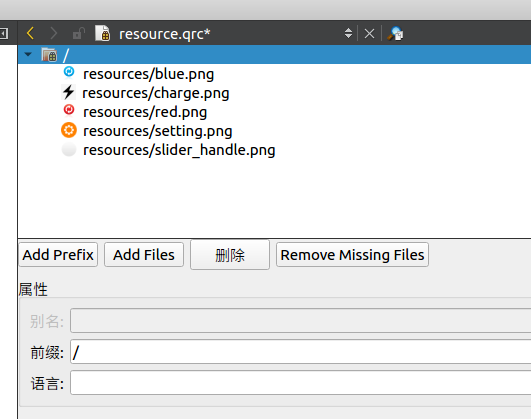Image resolution: width=531 pixels, height=419 pixels.
Task: Open the resource.qrc document selector arrows
Action: 348,34
